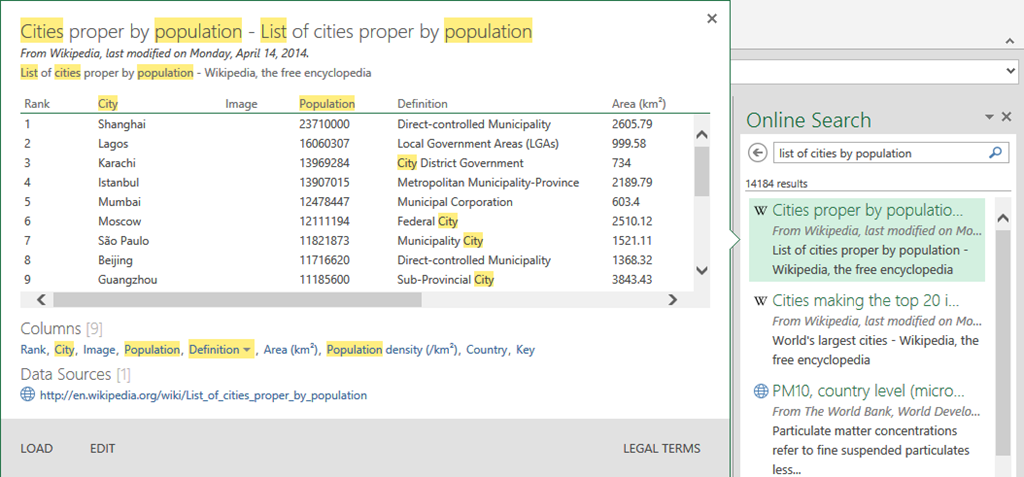Load the selected query with LOAD
Image resolution: width=1024 pixels, height=477 pixels.
coord(36,449)
